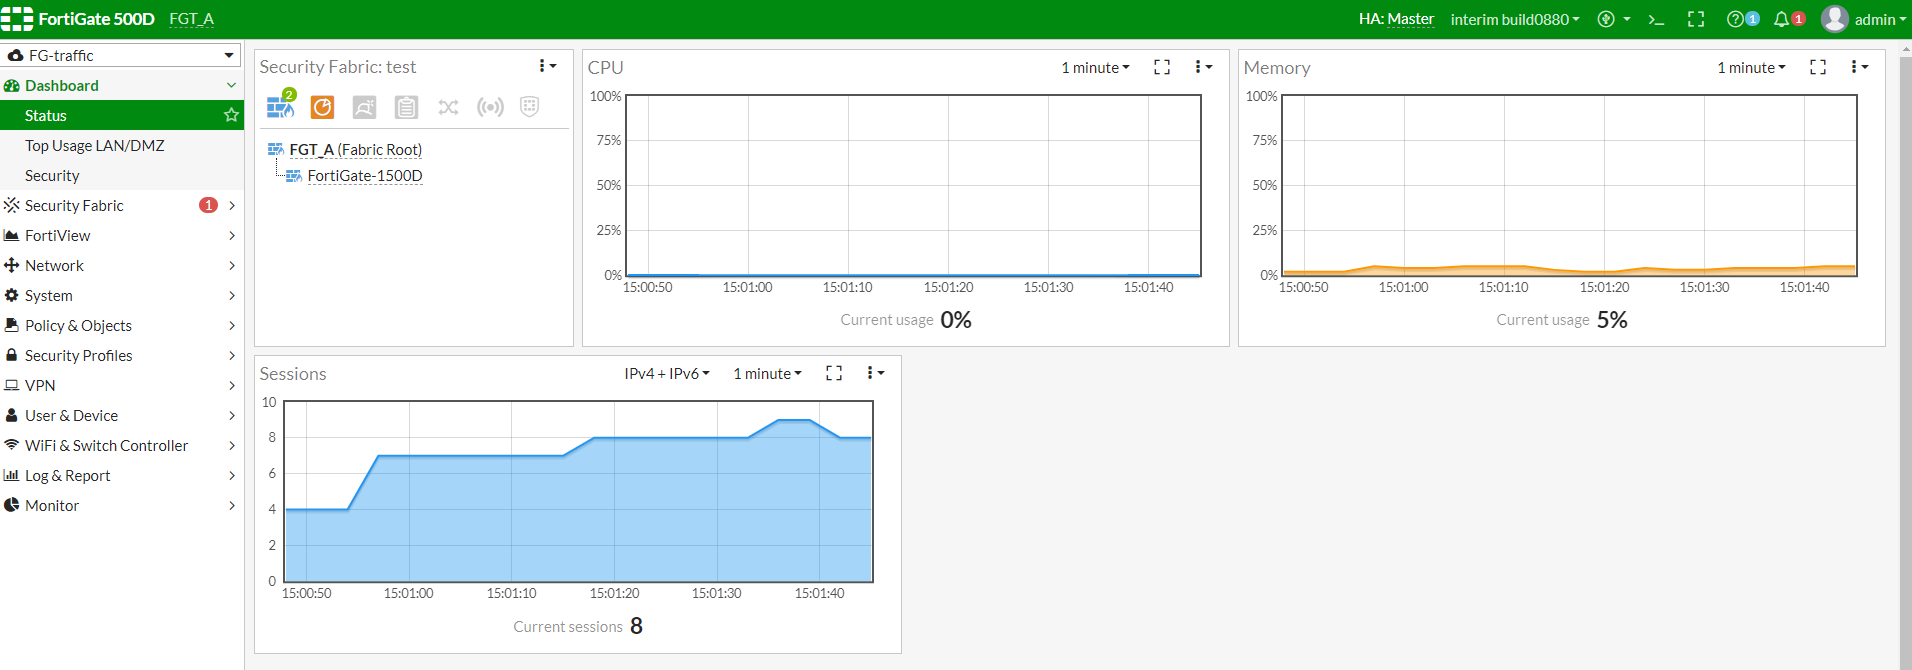Screen dimensions: 1912x670
Task: Click the Sessions chart area
Action: click(579, 492)
